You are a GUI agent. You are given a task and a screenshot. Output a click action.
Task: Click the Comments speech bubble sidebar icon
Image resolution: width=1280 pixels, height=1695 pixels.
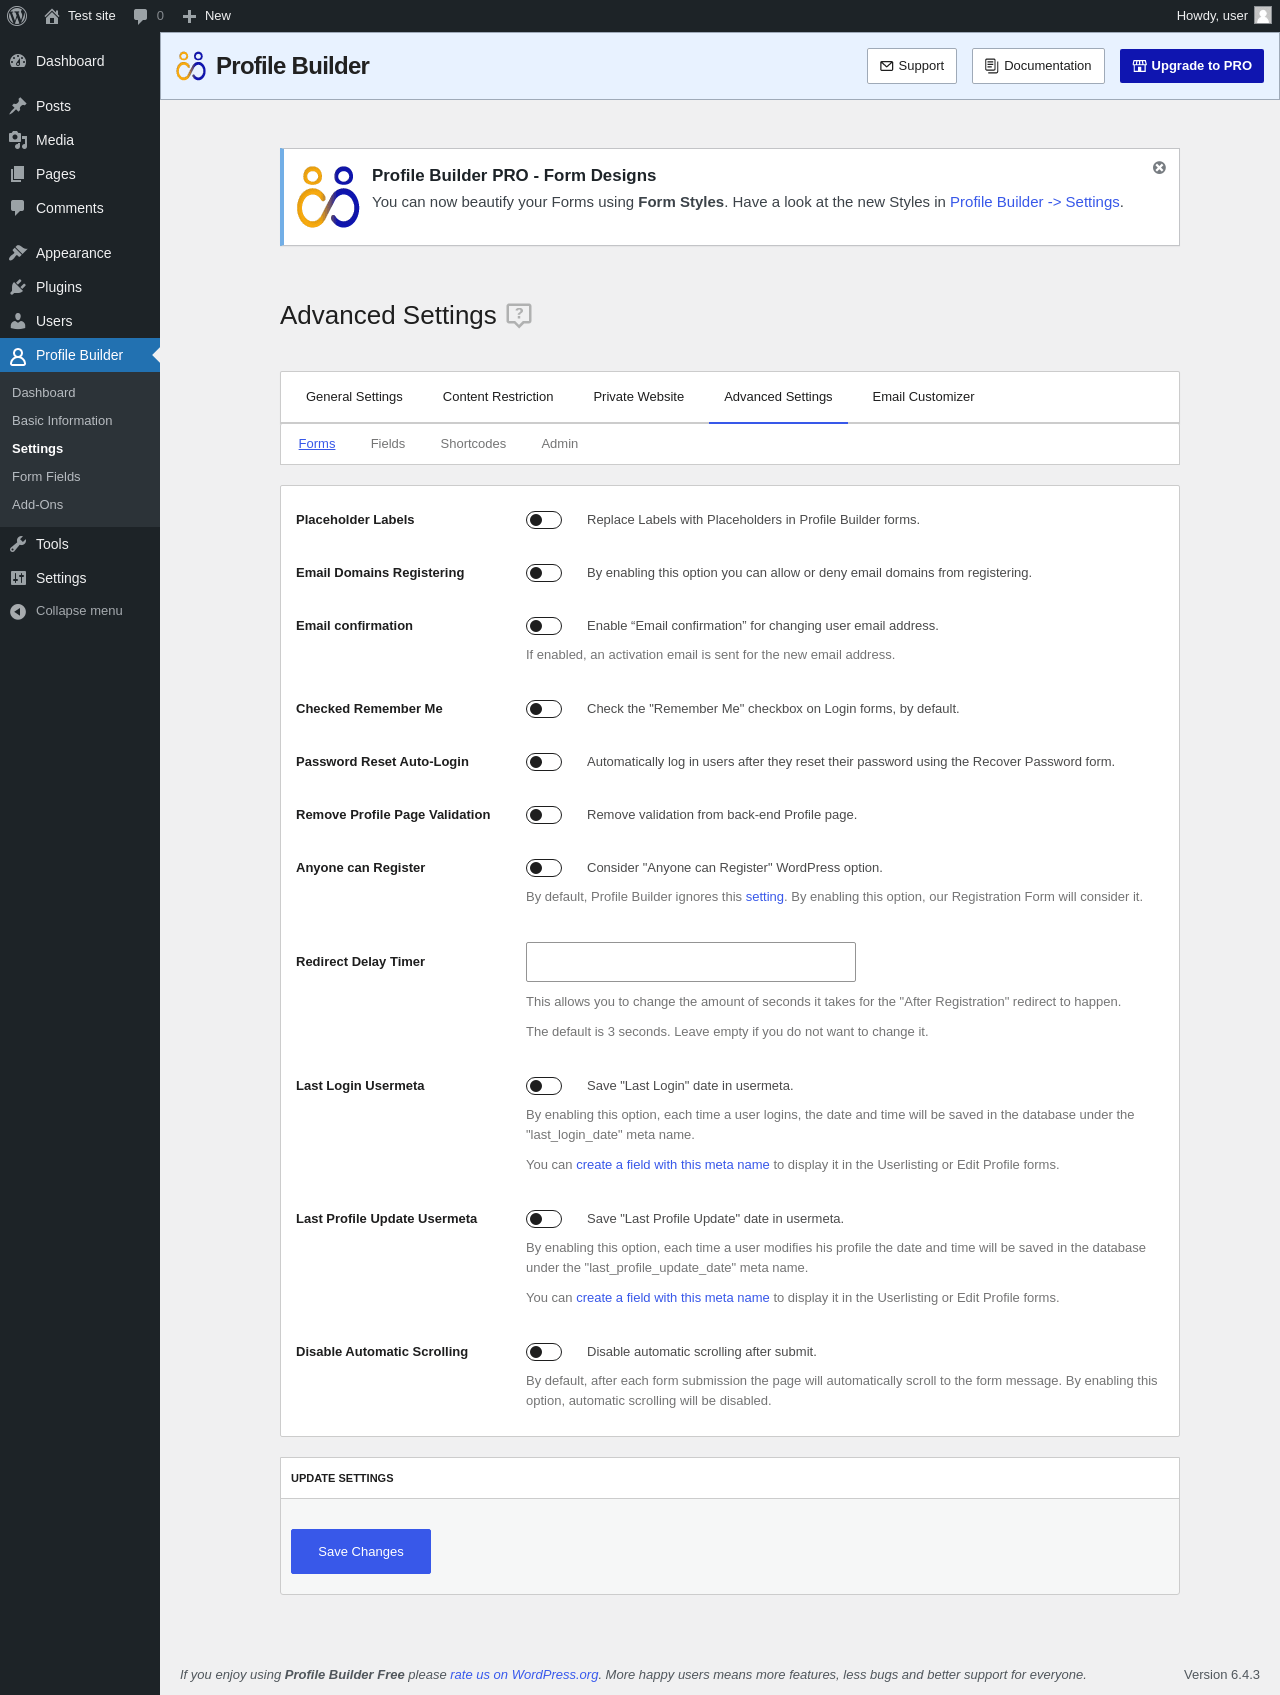click(18, 208)
